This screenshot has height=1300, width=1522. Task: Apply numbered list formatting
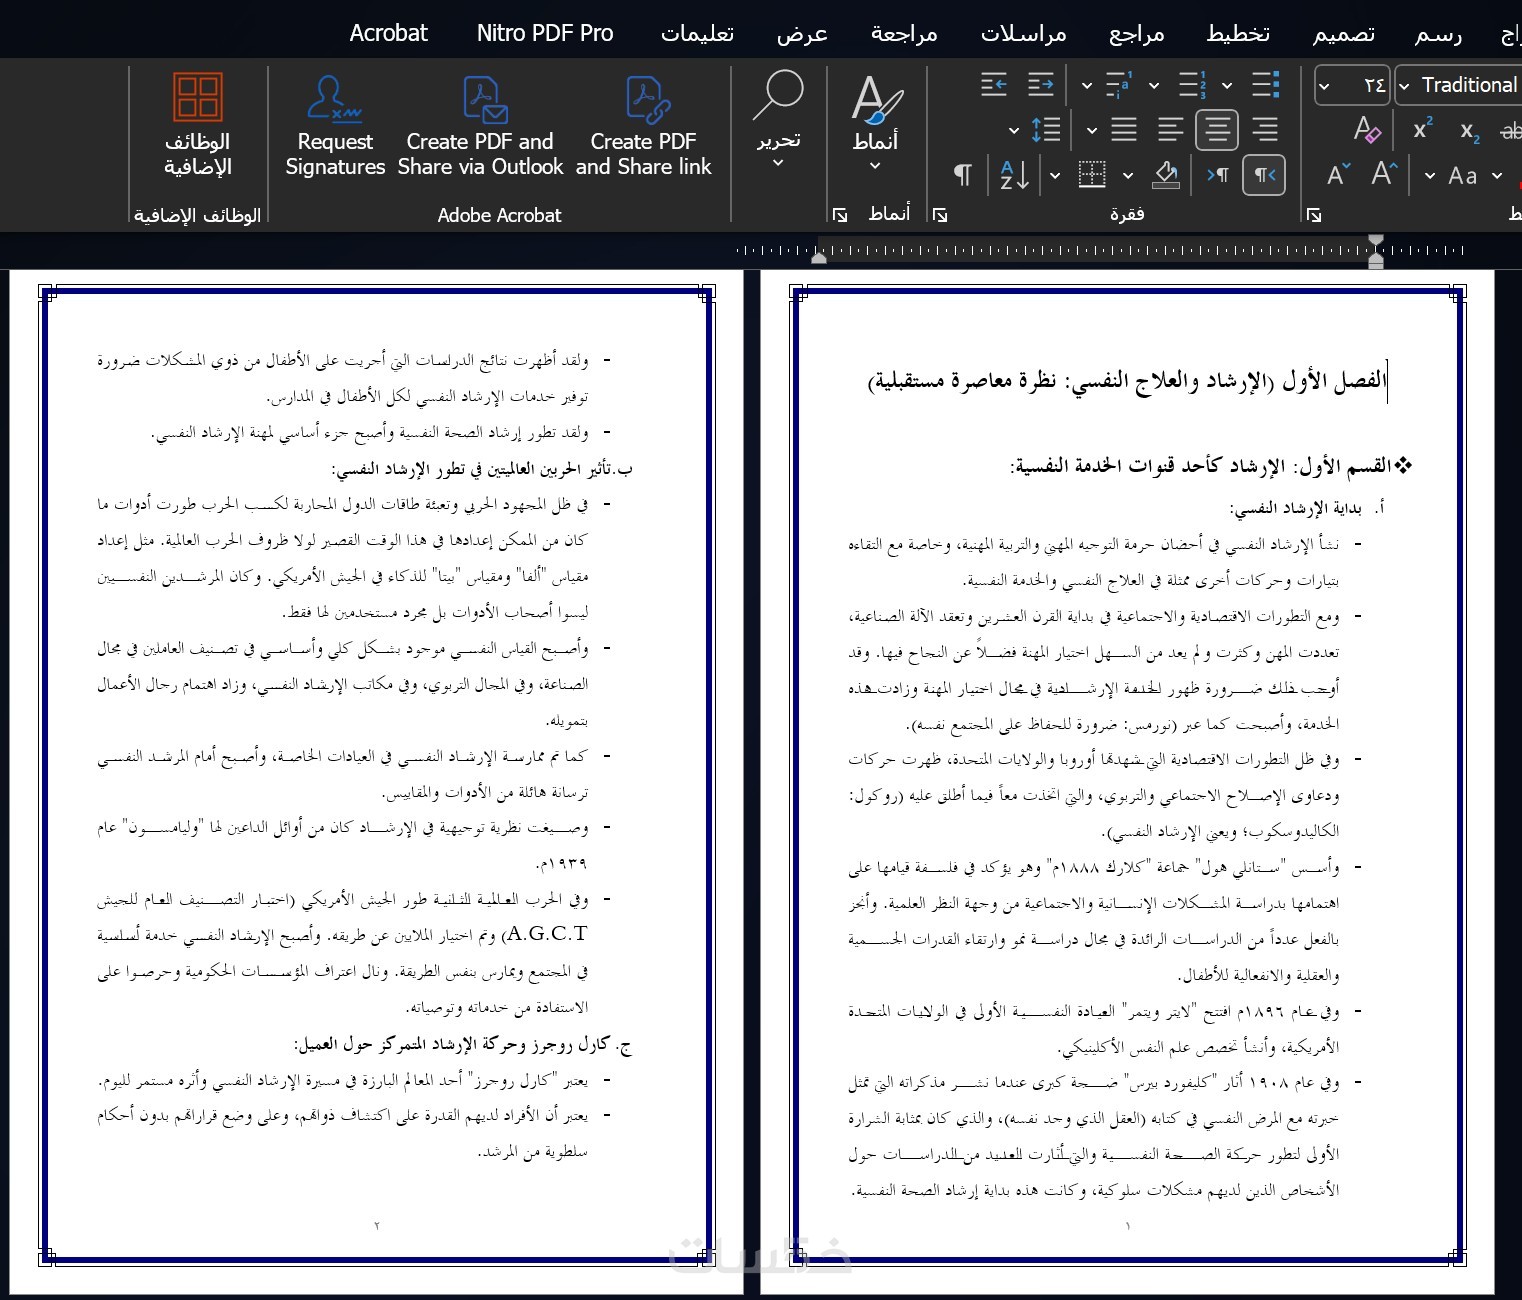[1192, 85]
